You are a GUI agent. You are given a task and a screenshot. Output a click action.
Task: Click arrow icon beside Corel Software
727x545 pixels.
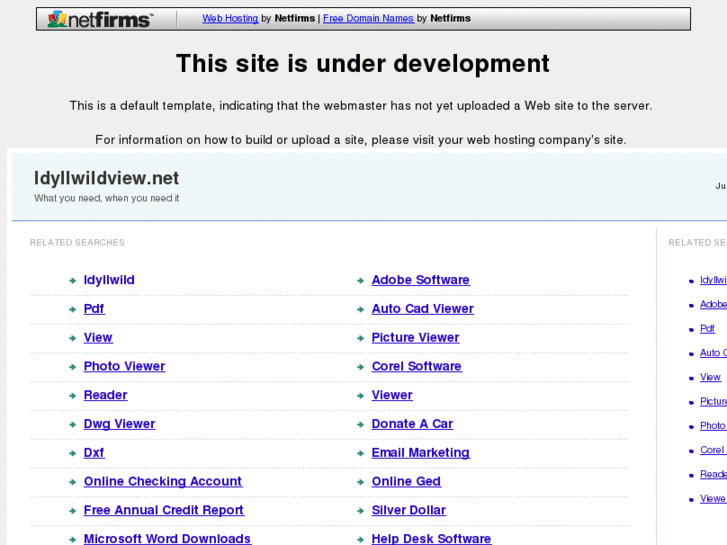point(360,367)
